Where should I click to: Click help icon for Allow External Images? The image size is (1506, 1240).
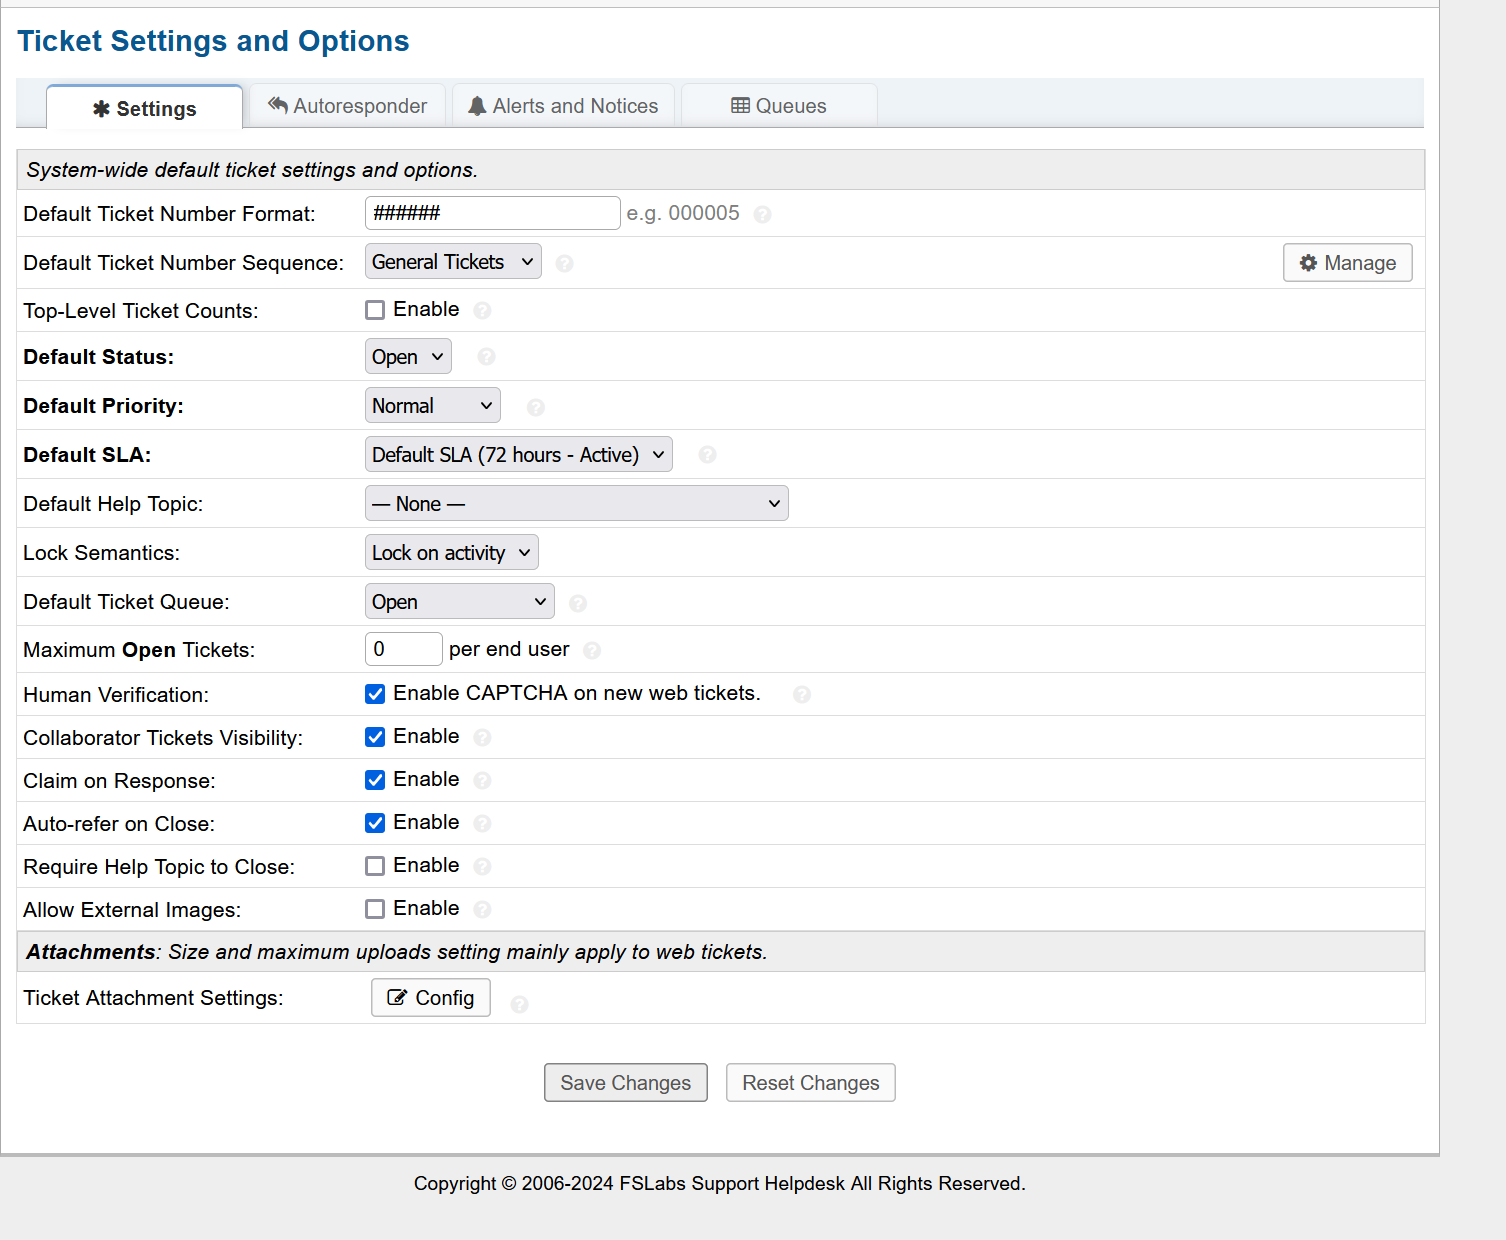click(x=482, y=909)
